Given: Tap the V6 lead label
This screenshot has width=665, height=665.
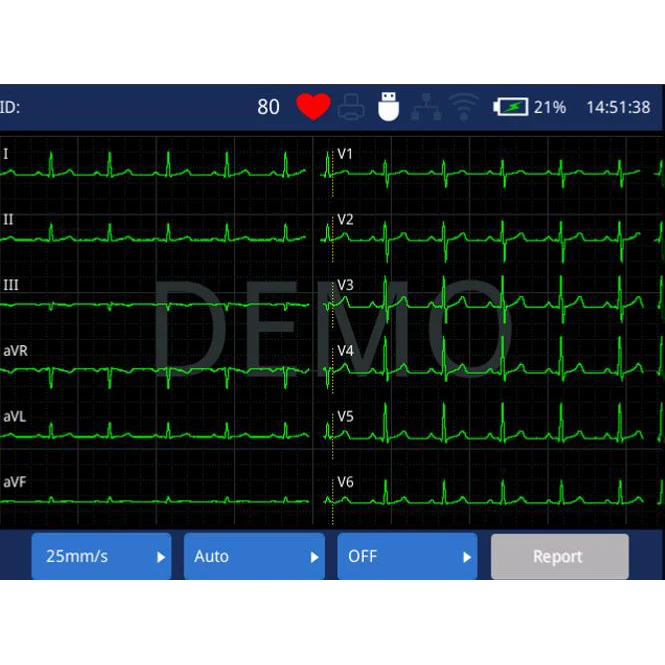Looking at the screenshot, I should coord(345,482).
